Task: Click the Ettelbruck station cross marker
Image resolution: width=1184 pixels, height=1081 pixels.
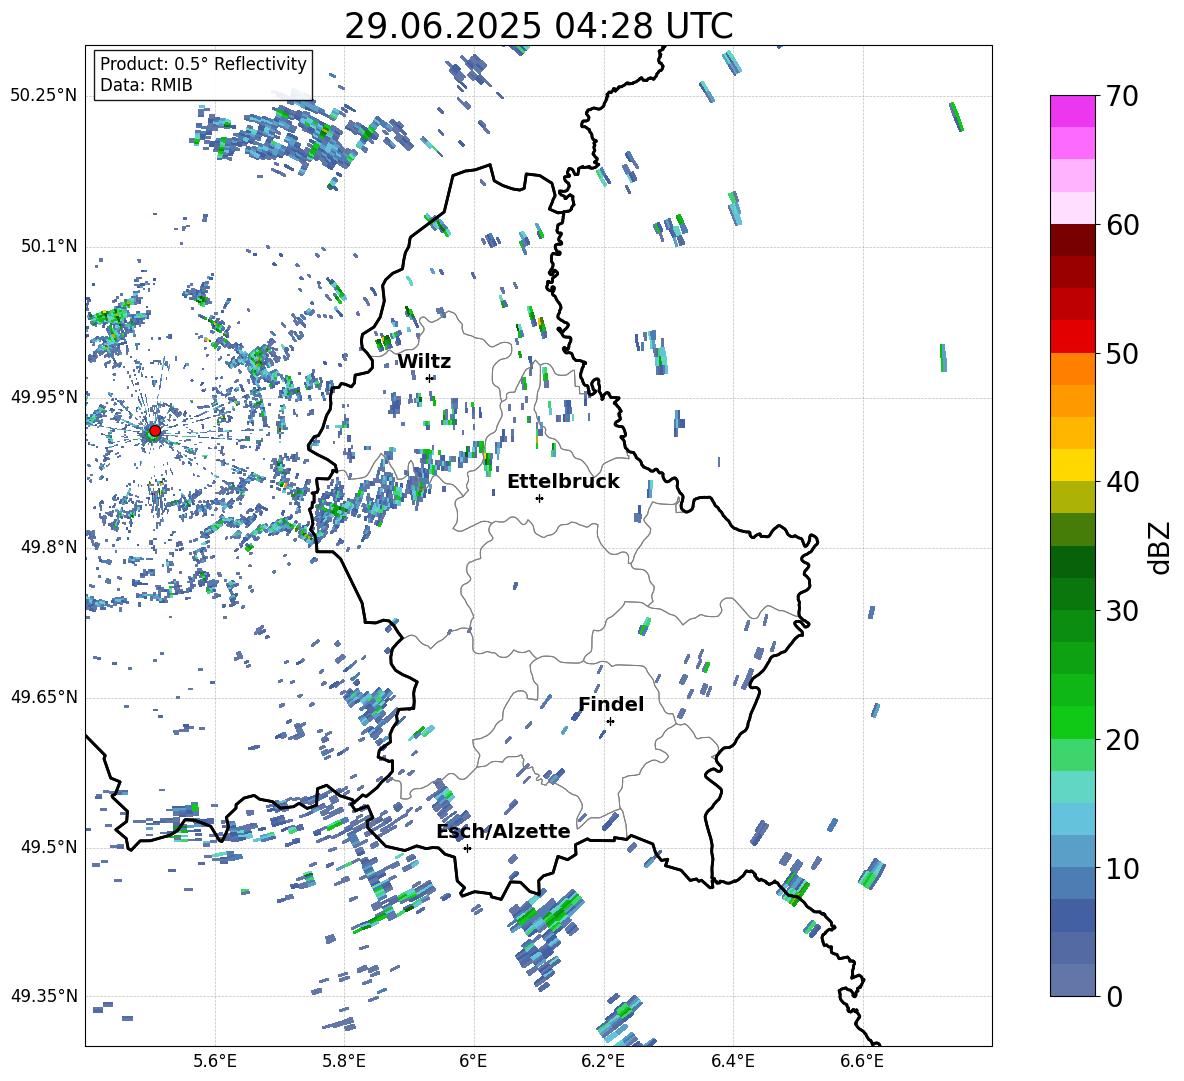Action: (x=539, y=498)
